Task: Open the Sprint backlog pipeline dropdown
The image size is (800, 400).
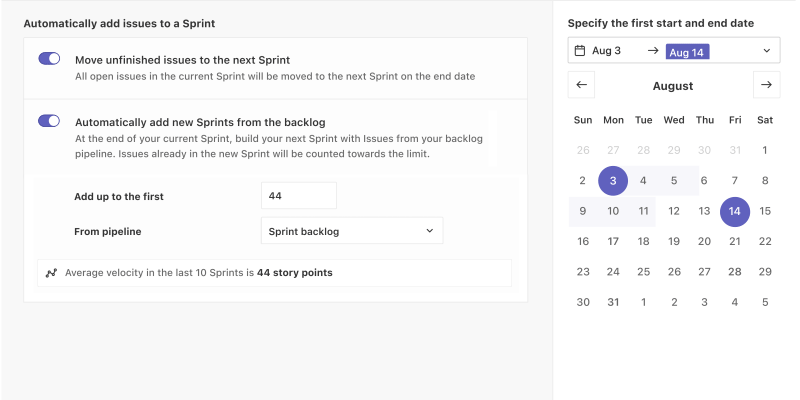Action: coord(351,231)
